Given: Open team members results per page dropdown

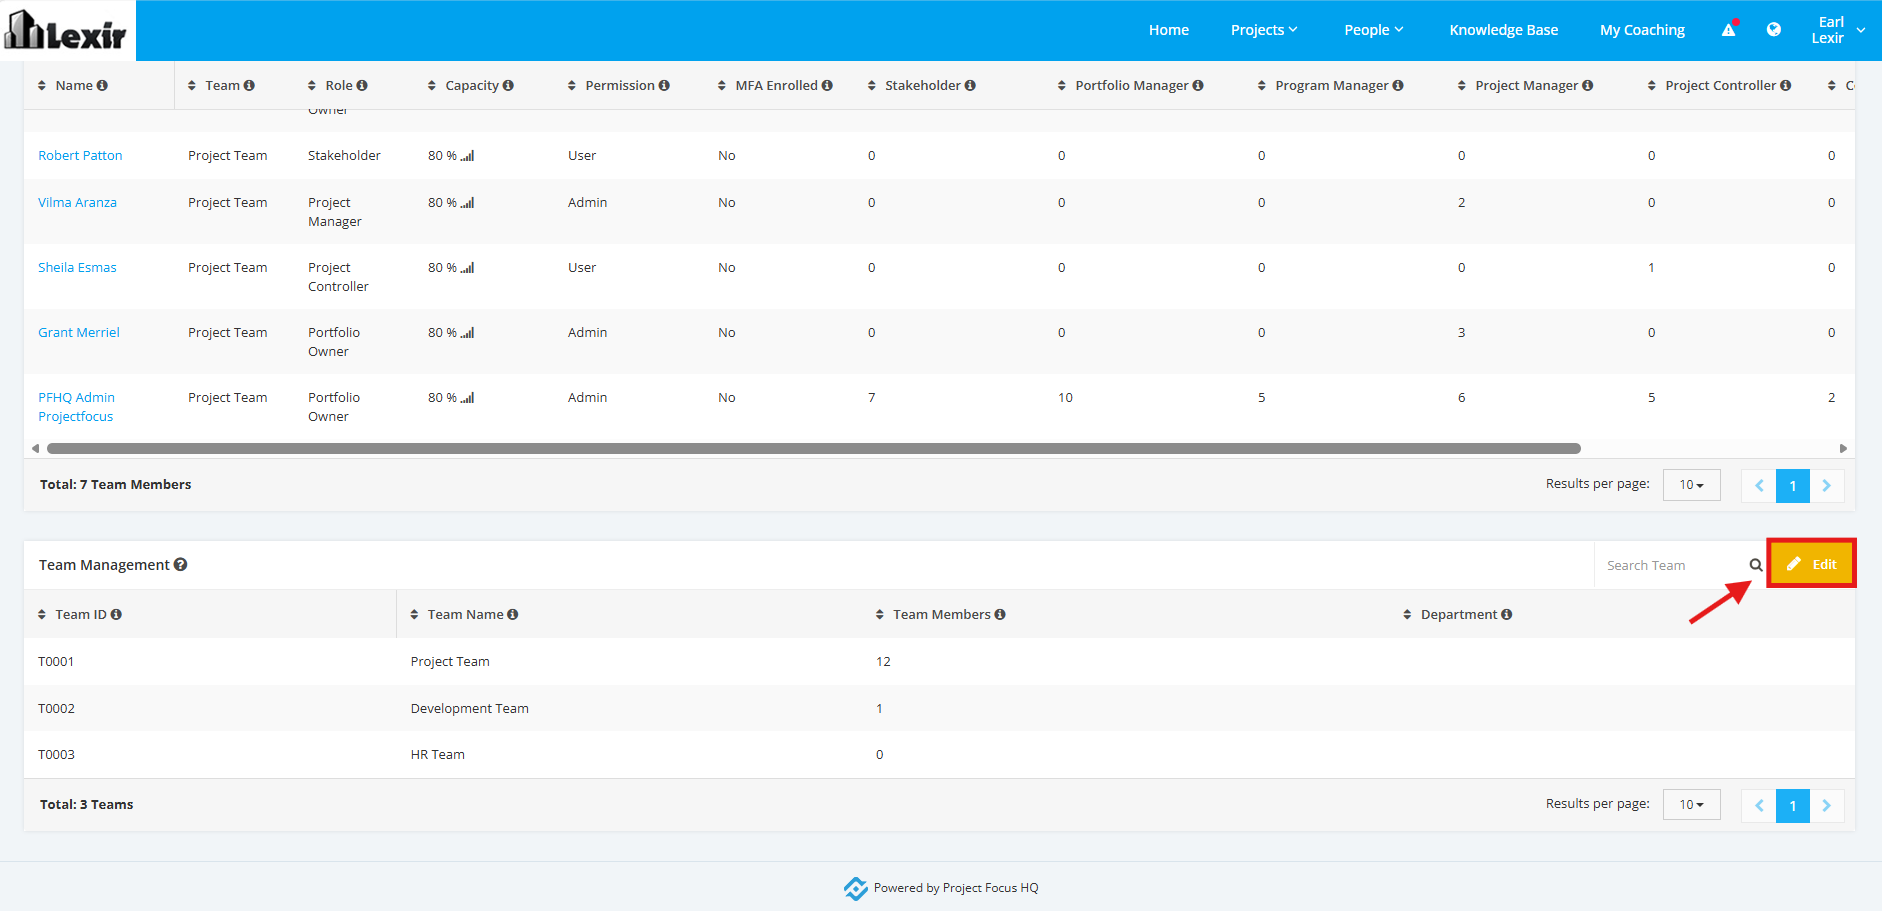Looking at the screenshot, I should (1692, 485).
